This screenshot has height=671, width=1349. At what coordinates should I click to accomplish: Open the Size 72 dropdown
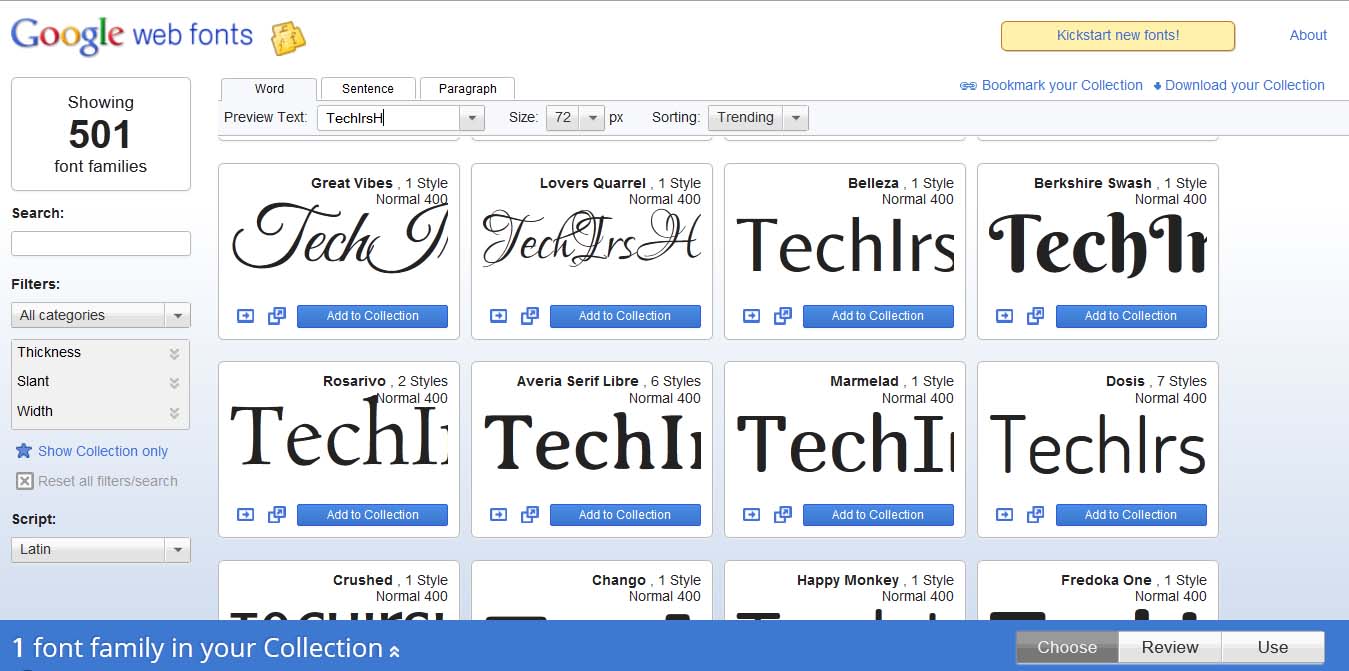tap(575, 118)
